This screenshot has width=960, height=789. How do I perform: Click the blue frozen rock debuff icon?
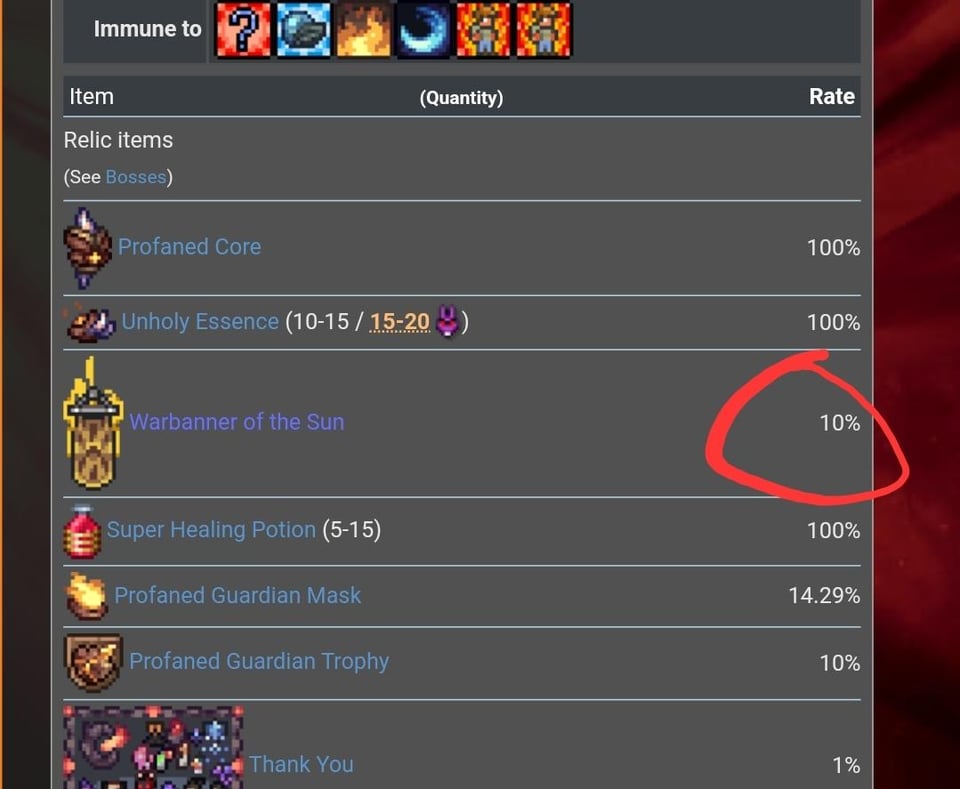(x=303, y=30)
